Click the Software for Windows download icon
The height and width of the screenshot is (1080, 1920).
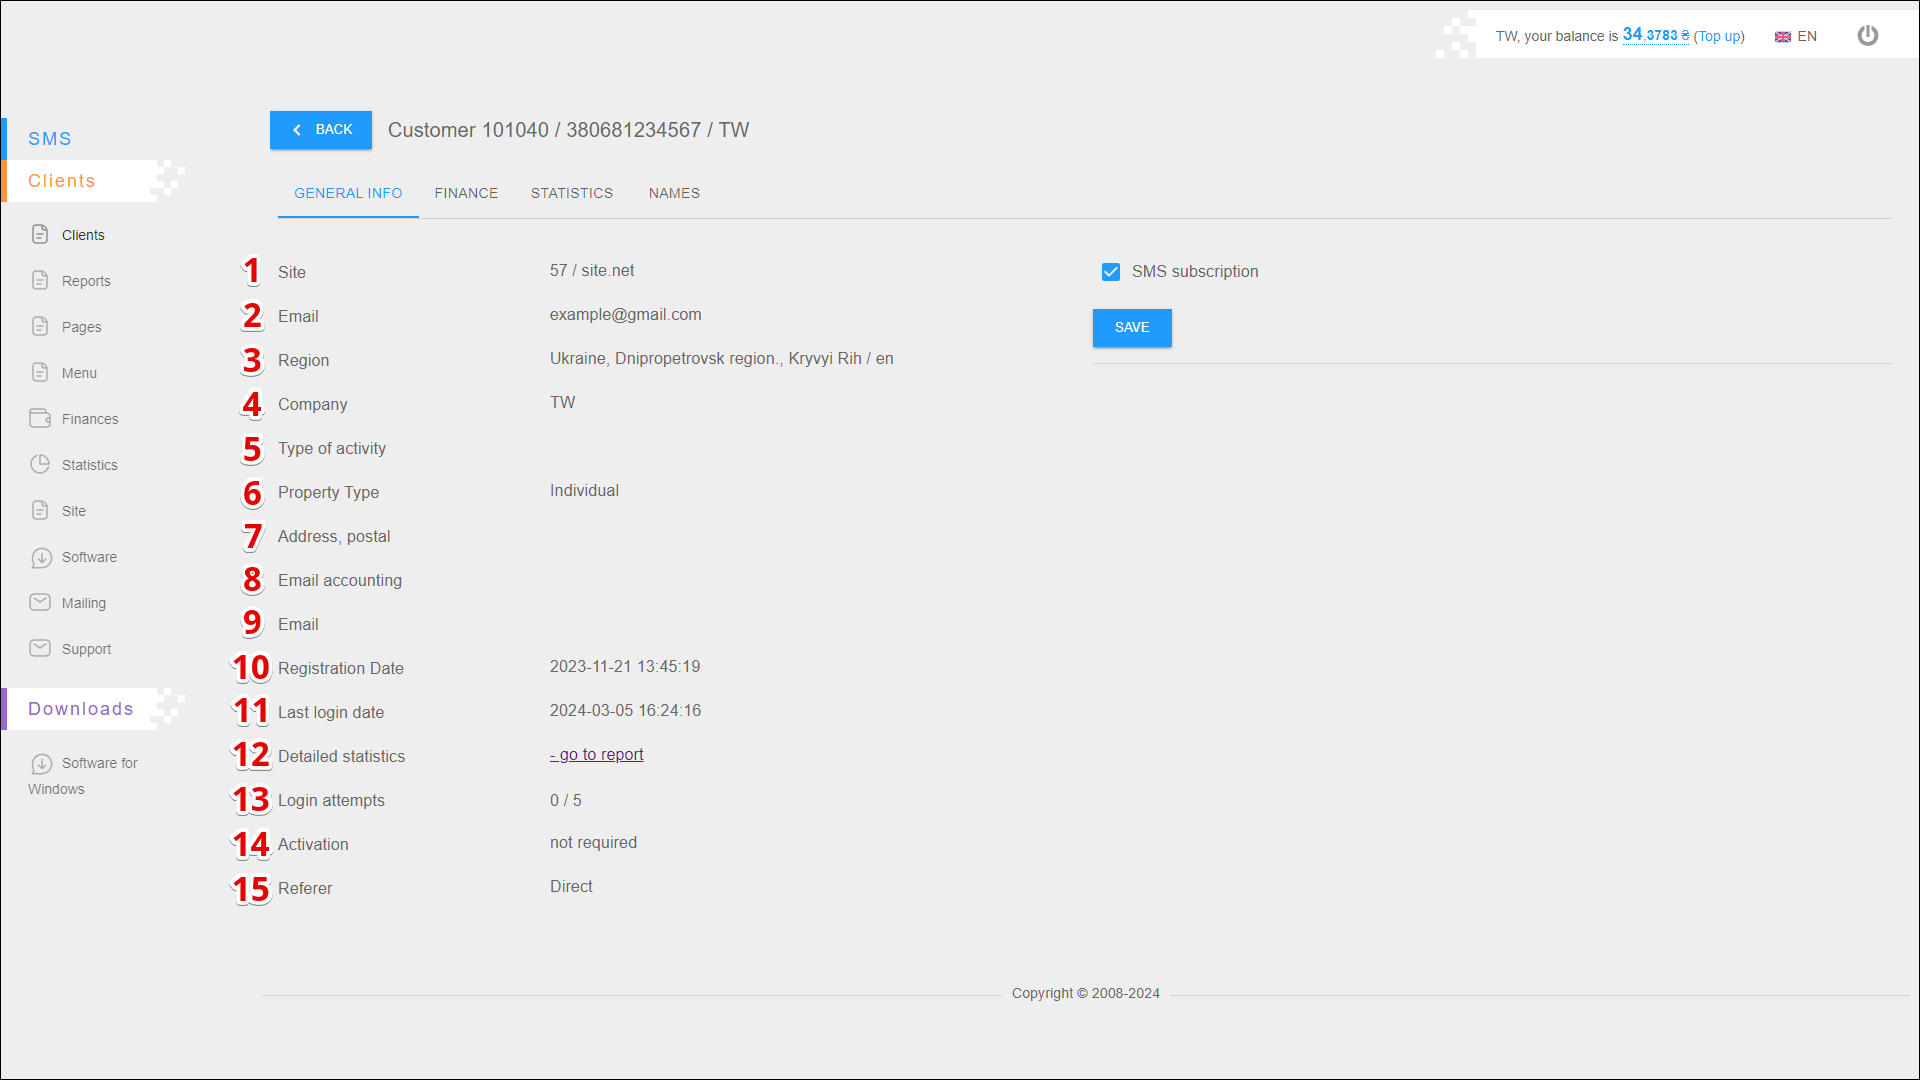tap(41, 763)
